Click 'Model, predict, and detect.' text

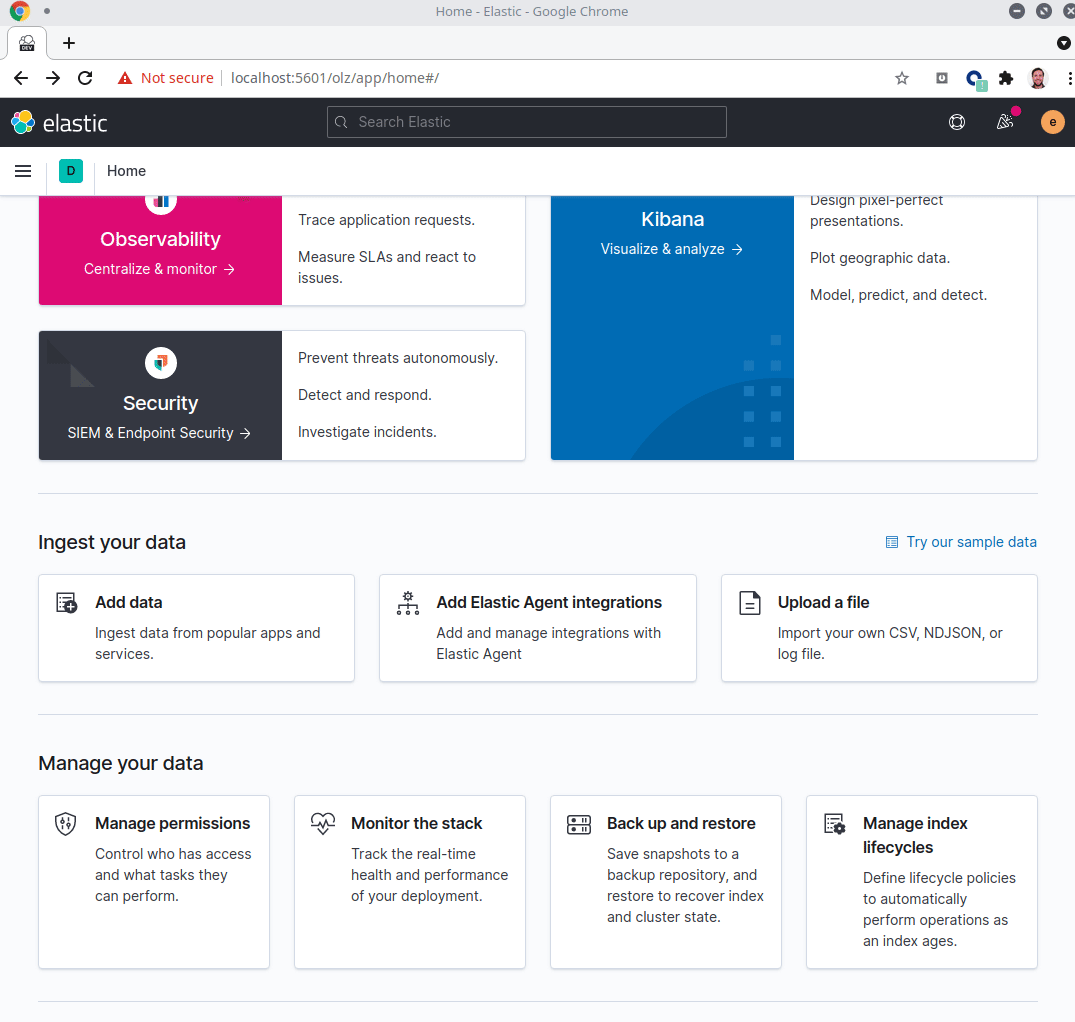pos(898,295)
